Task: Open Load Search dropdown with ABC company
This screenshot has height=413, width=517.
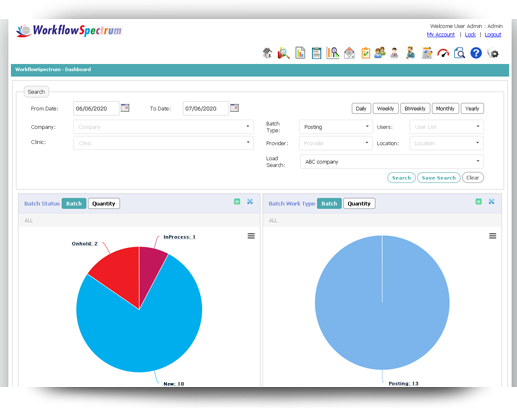Action: pyautogui.click(x=392, y=162)
